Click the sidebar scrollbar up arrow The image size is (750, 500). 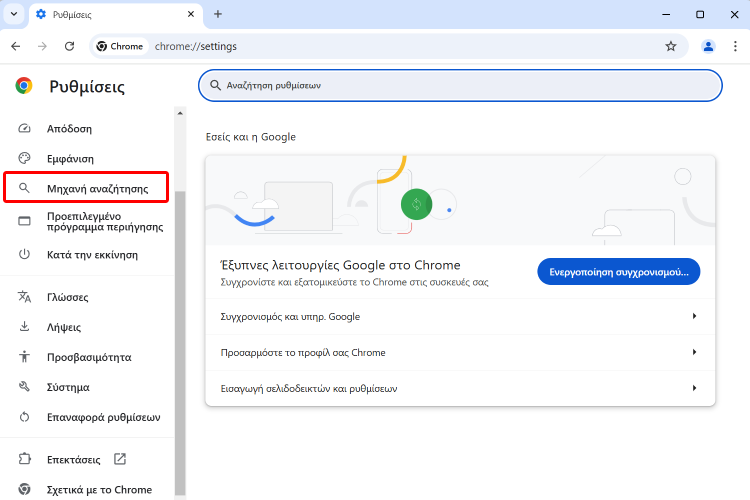tap(180, 113)
